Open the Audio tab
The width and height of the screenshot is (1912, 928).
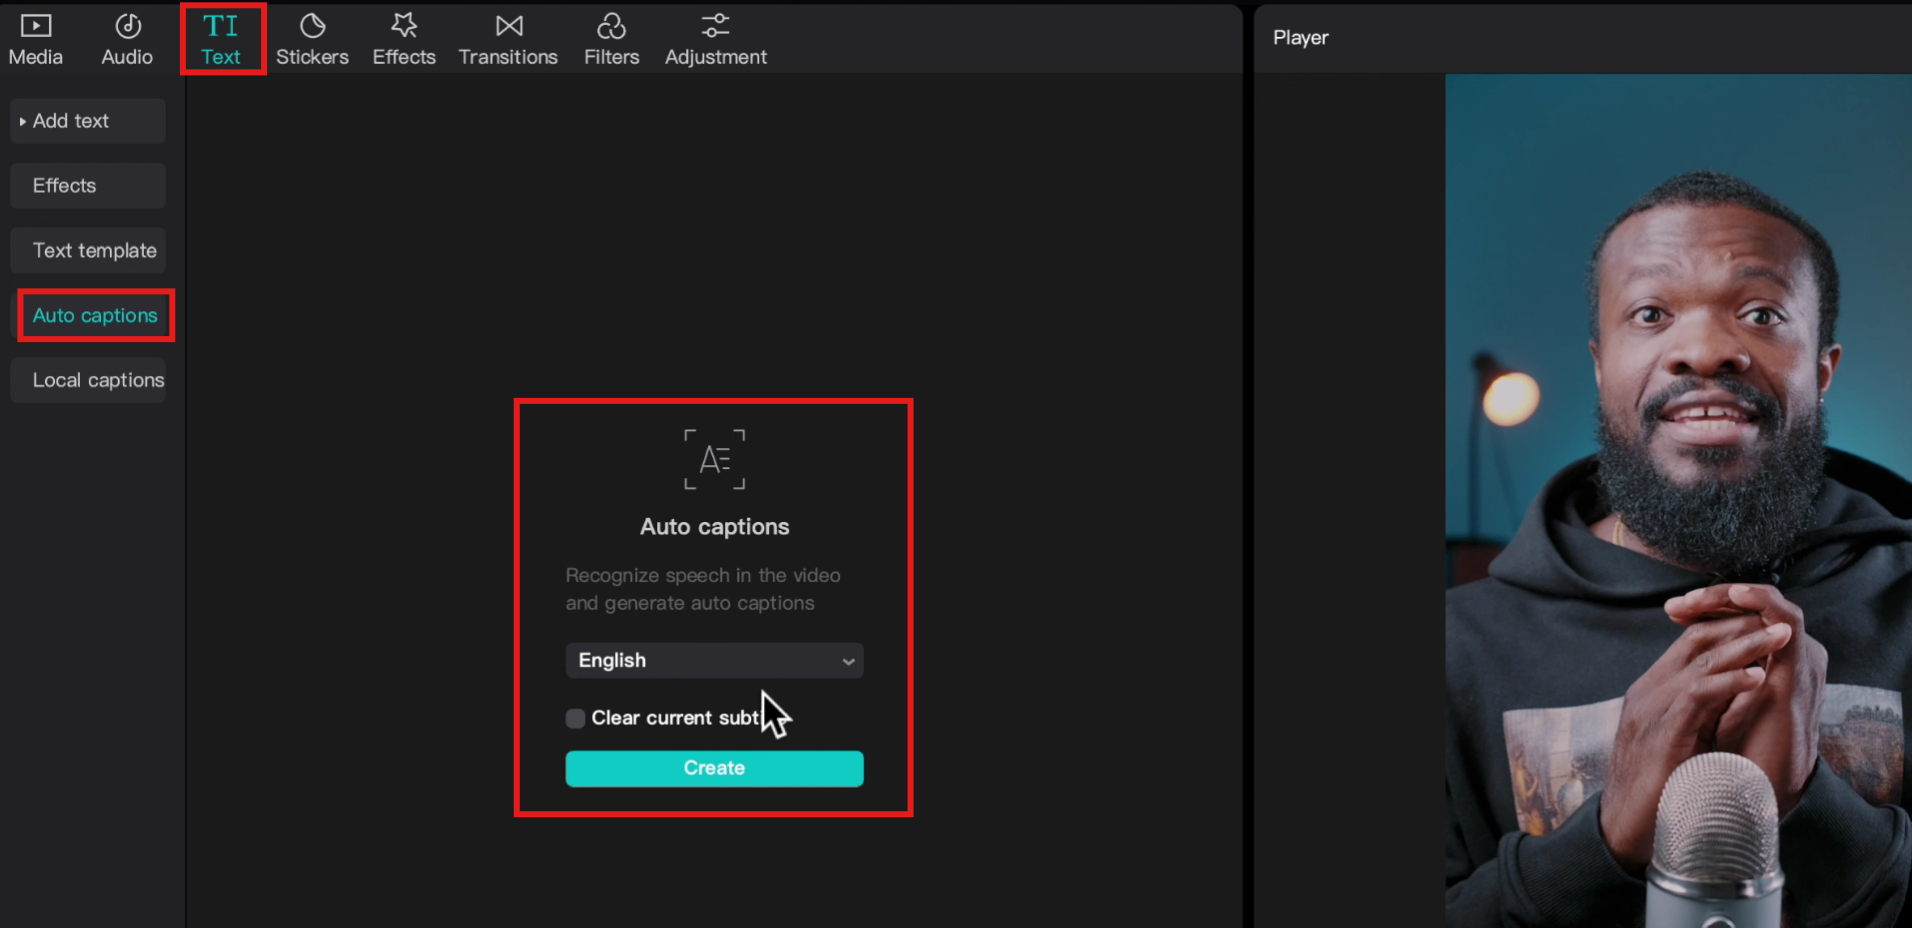click(x=127, y=40)
